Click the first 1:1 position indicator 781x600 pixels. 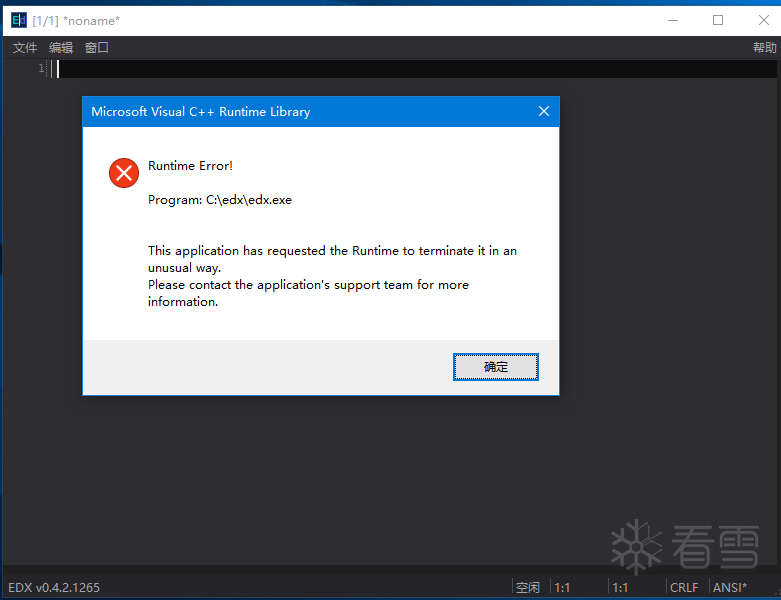pos(562,588)
